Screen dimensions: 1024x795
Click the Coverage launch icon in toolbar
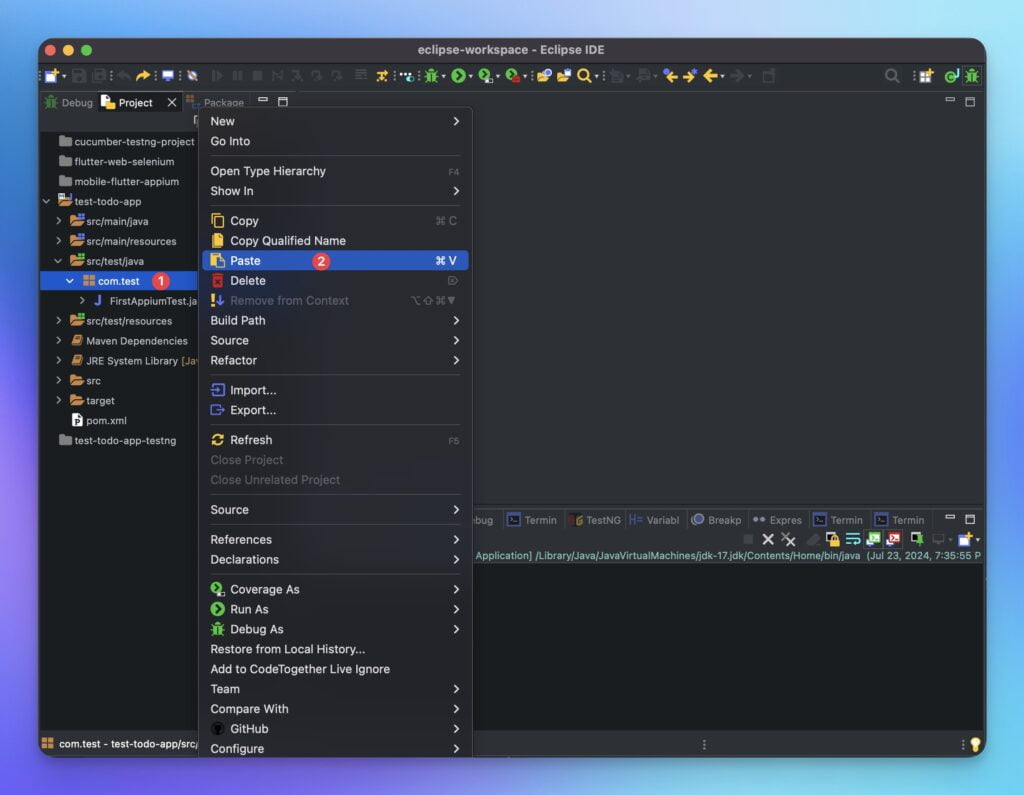[485, 76]
